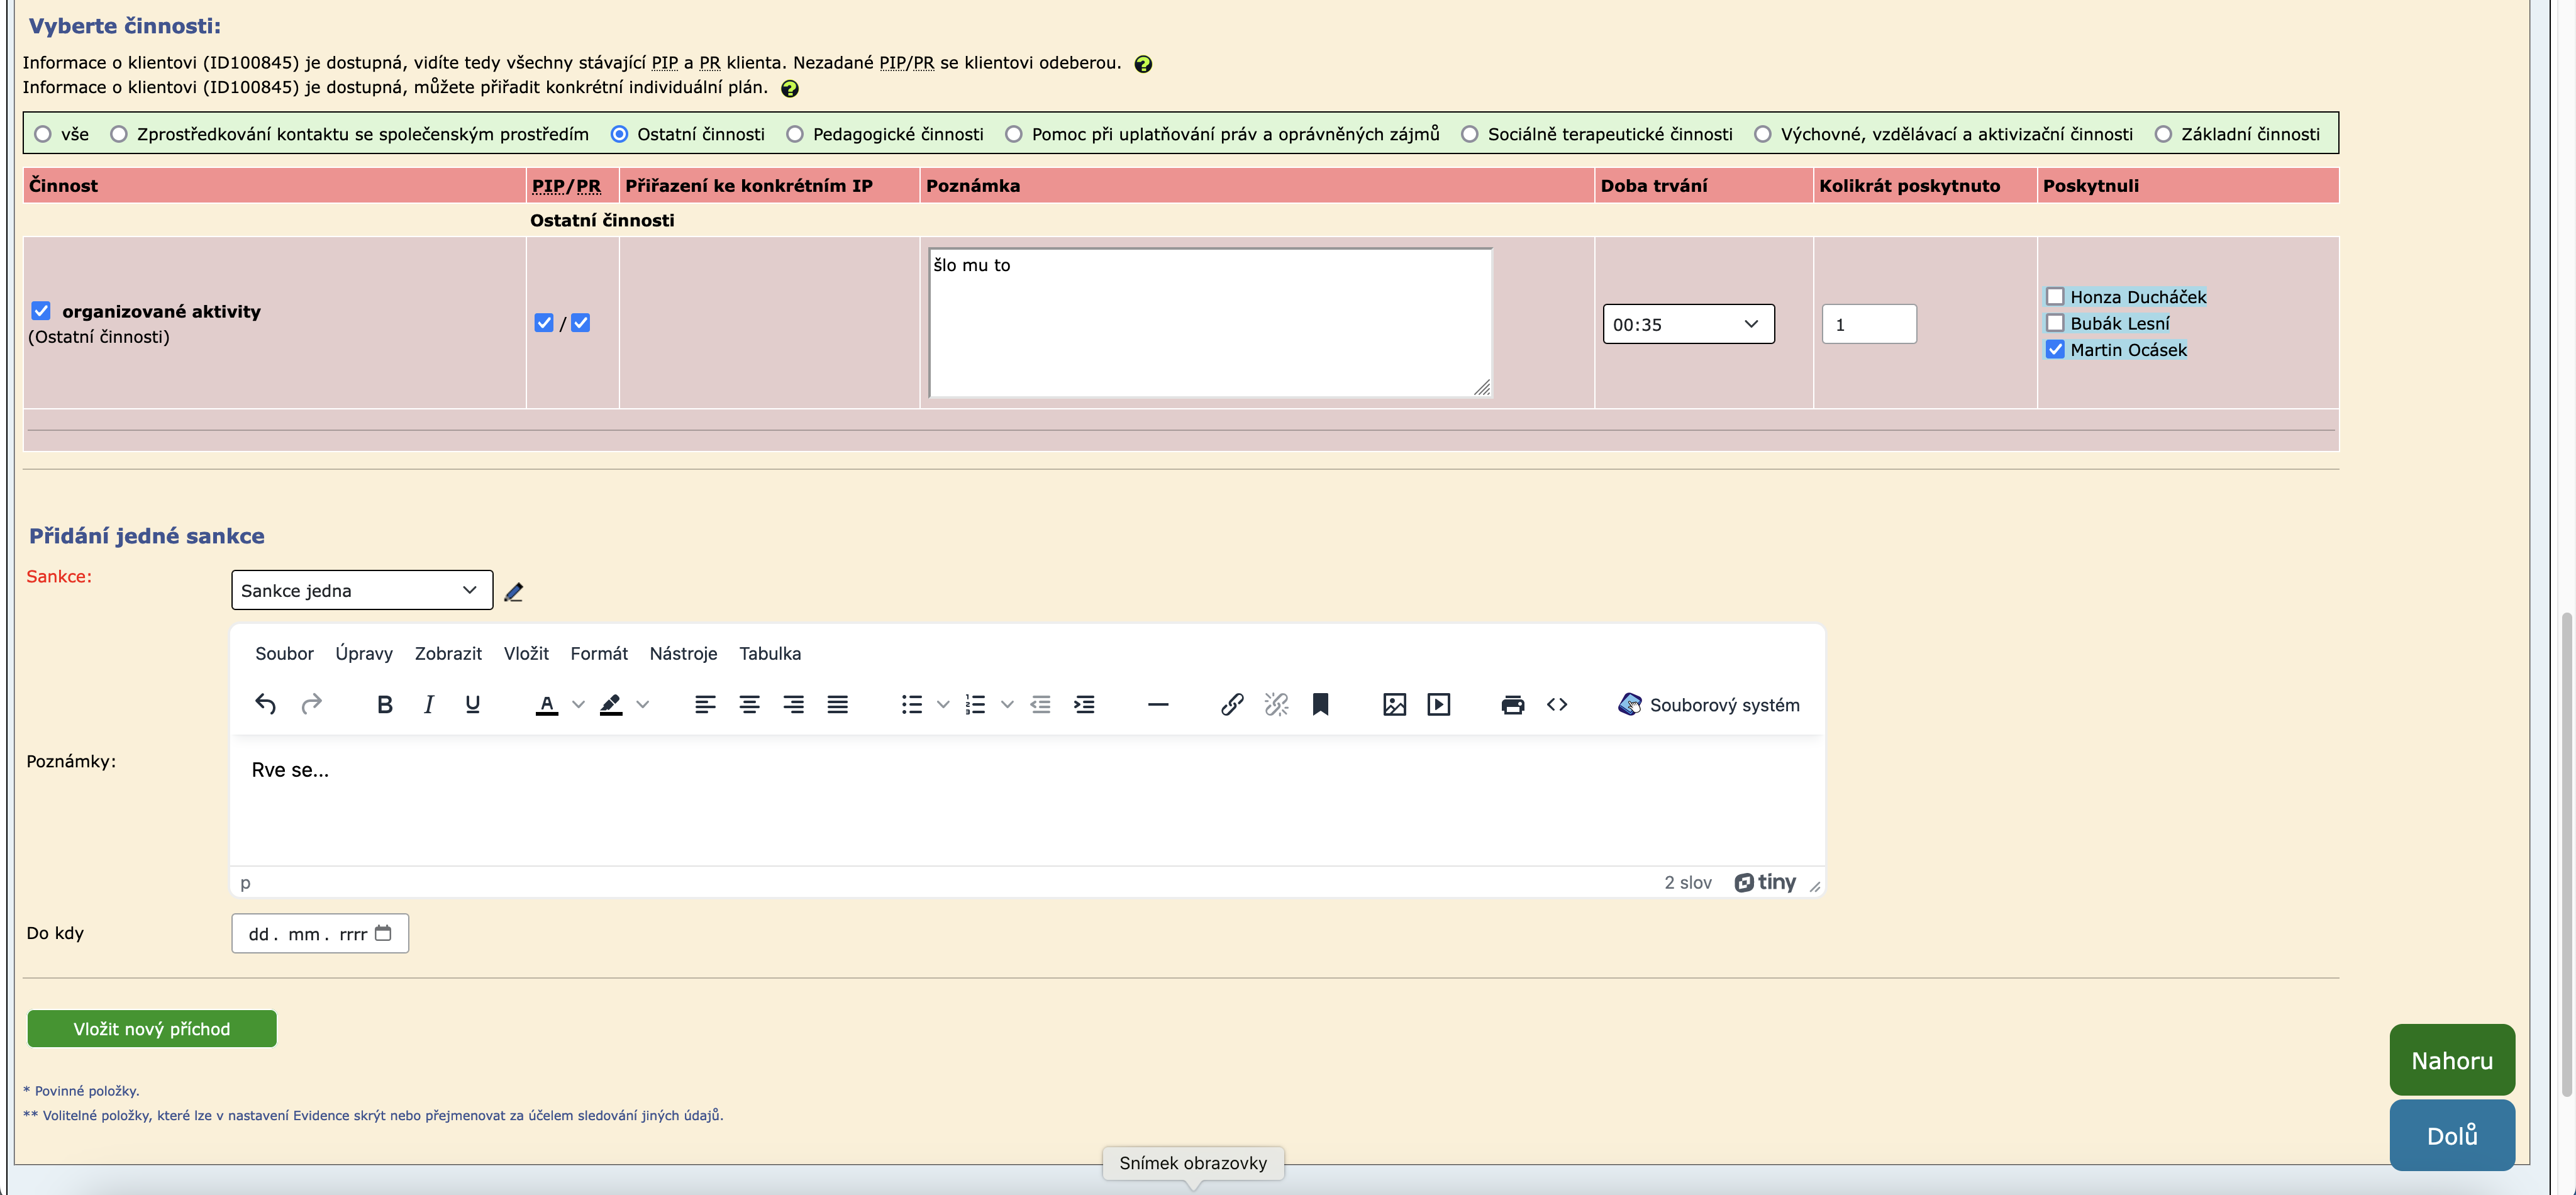Click the Nahoru scroll-up button

point(2451,1060)
